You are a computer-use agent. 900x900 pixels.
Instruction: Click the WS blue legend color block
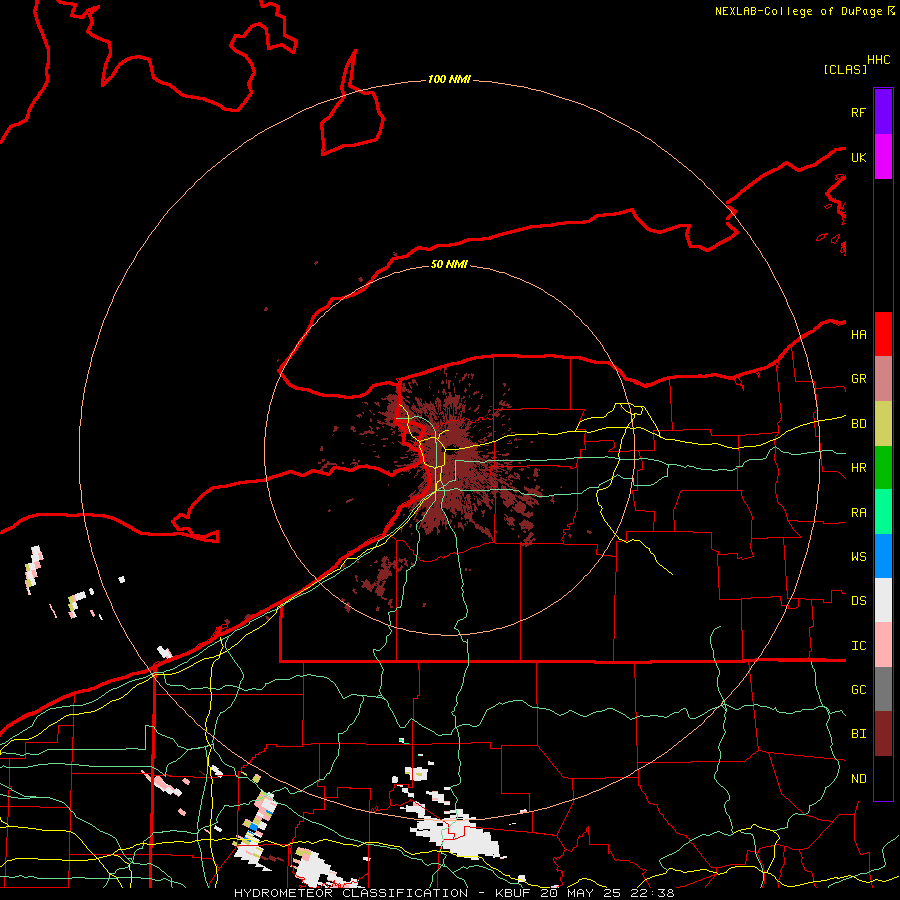[883, 556]
